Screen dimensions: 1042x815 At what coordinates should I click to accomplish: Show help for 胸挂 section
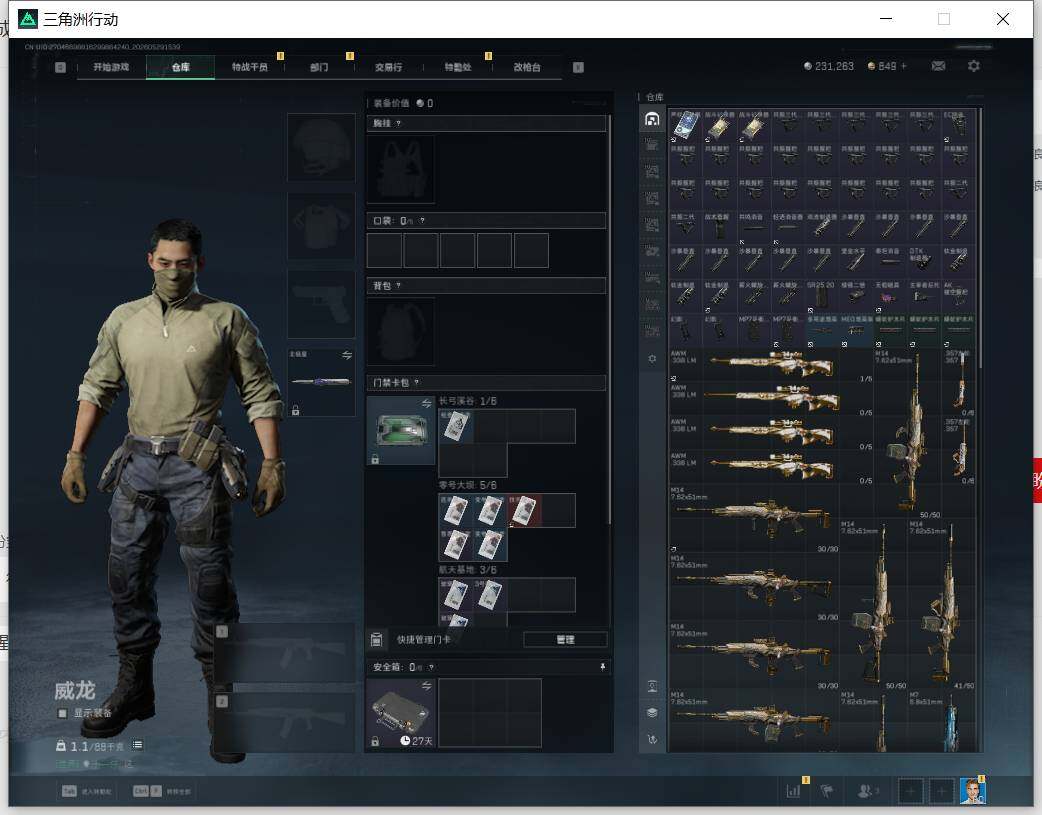(x=398, y=124)
